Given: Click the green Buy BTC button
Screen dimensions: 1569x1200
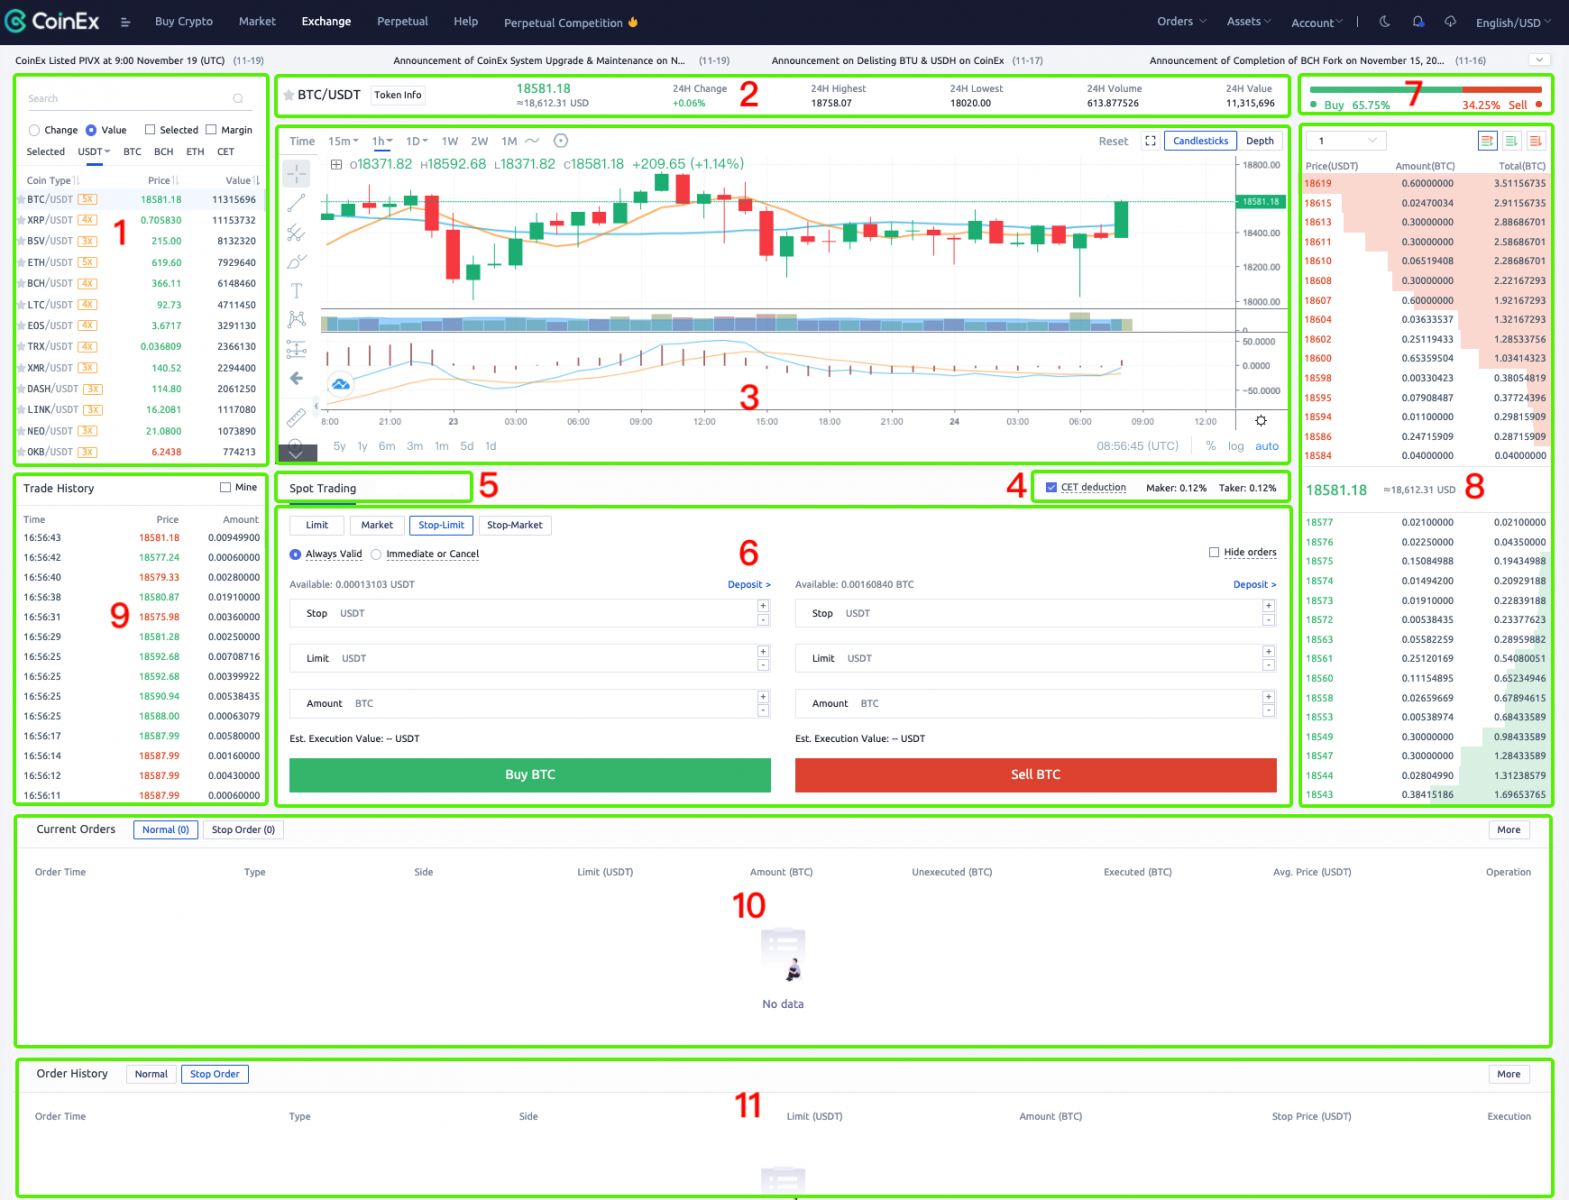Looking at the screenshot, I should coord(529,775).
